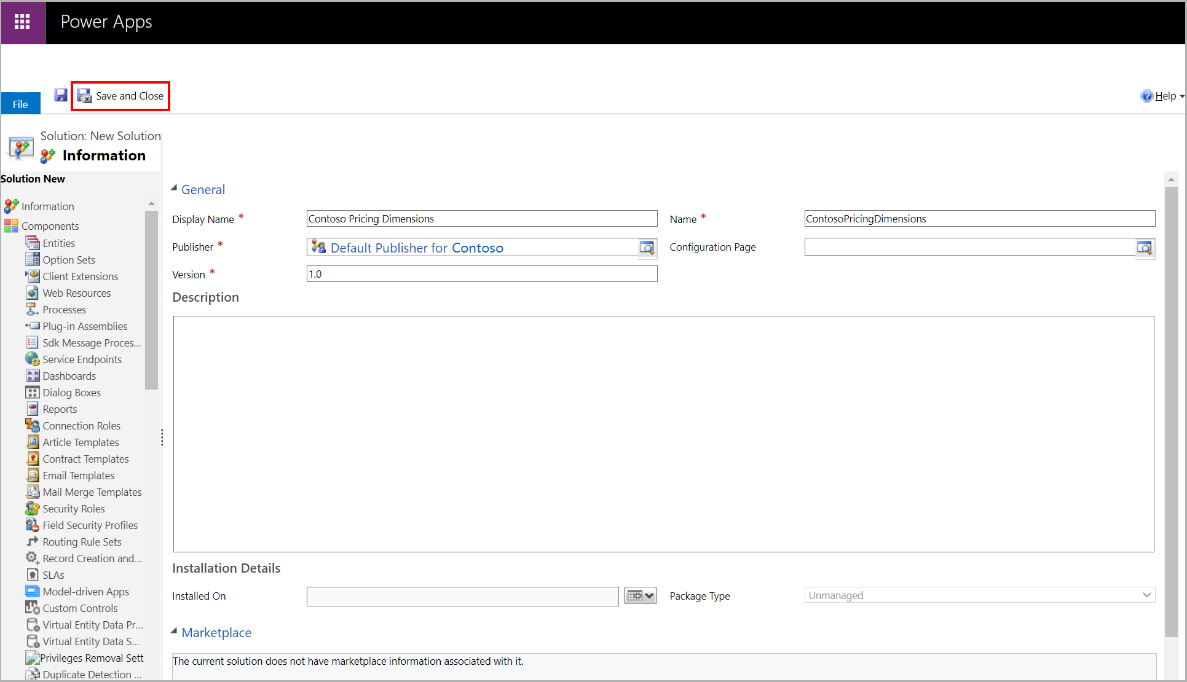Open Model-driven Apps in the sidebar
Screen dimensions: 1187x682
click(86, 592)
